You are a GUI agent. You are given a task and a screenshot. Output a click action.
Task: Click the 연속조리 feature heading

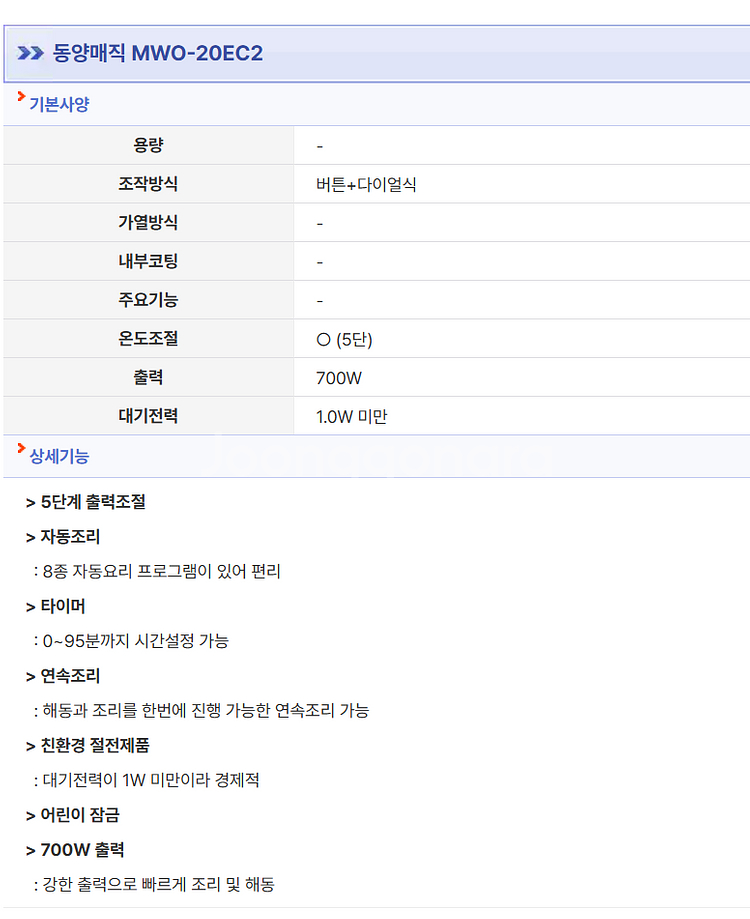pyautogui.click(x=70, y=676)
